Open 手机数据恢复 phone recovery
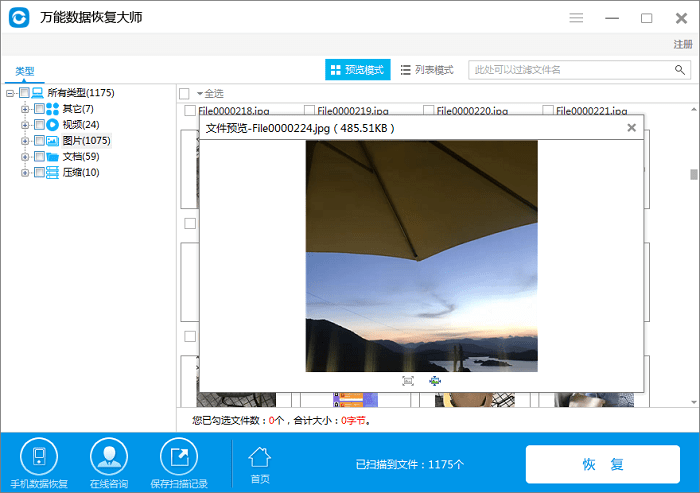Viewport: 700px width, 493px height. pos(39,463)
